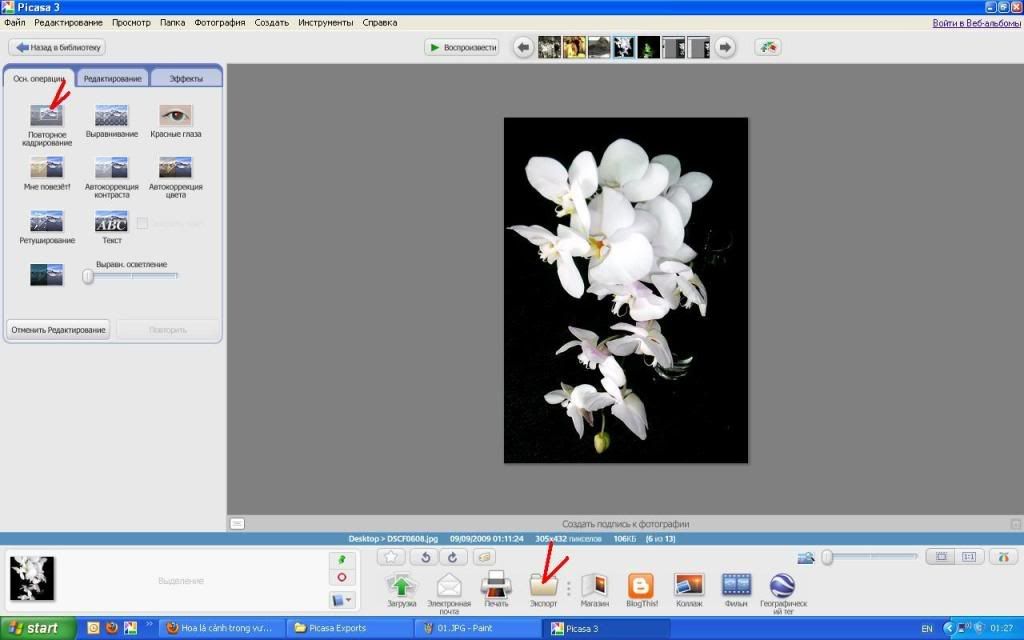The height and width of the screenshot is (640, 1024).
Task: Add text with the Текст tool
Action: click(111, 221)
